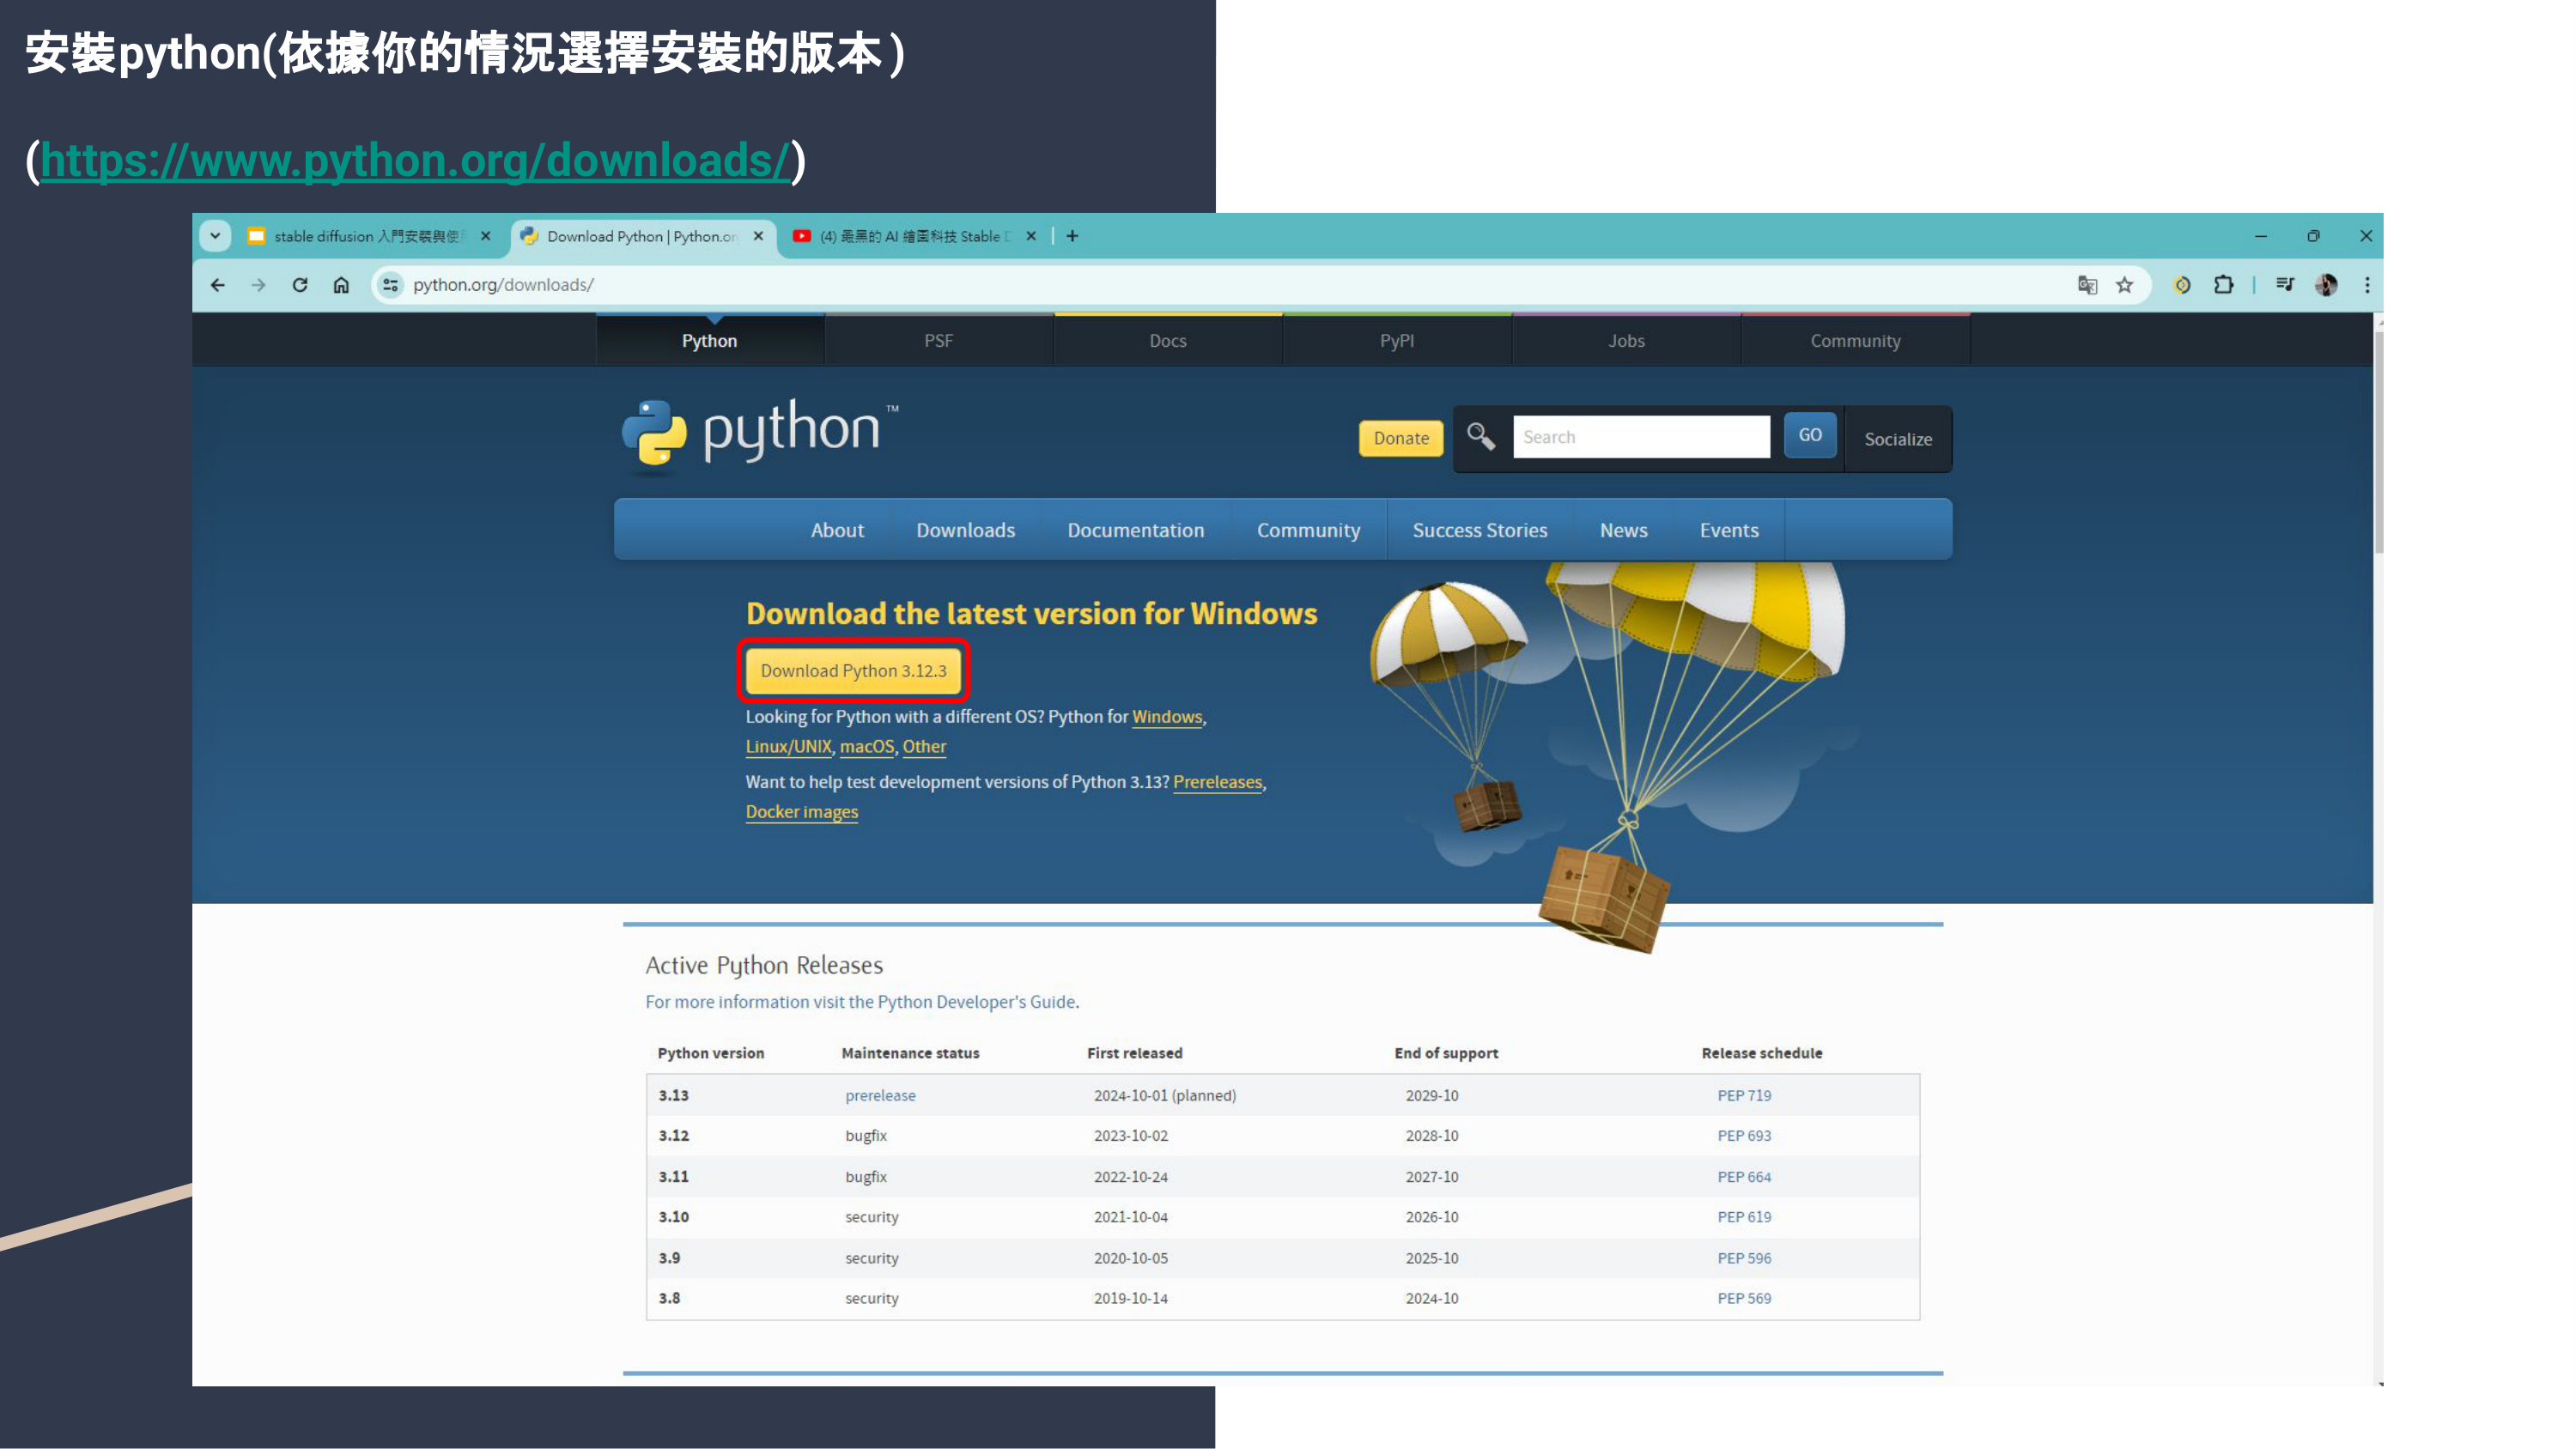Viewport: 2576px width, 1449px height.
Task: Open the Docs top navigation tab
Action: point(1168,341)
